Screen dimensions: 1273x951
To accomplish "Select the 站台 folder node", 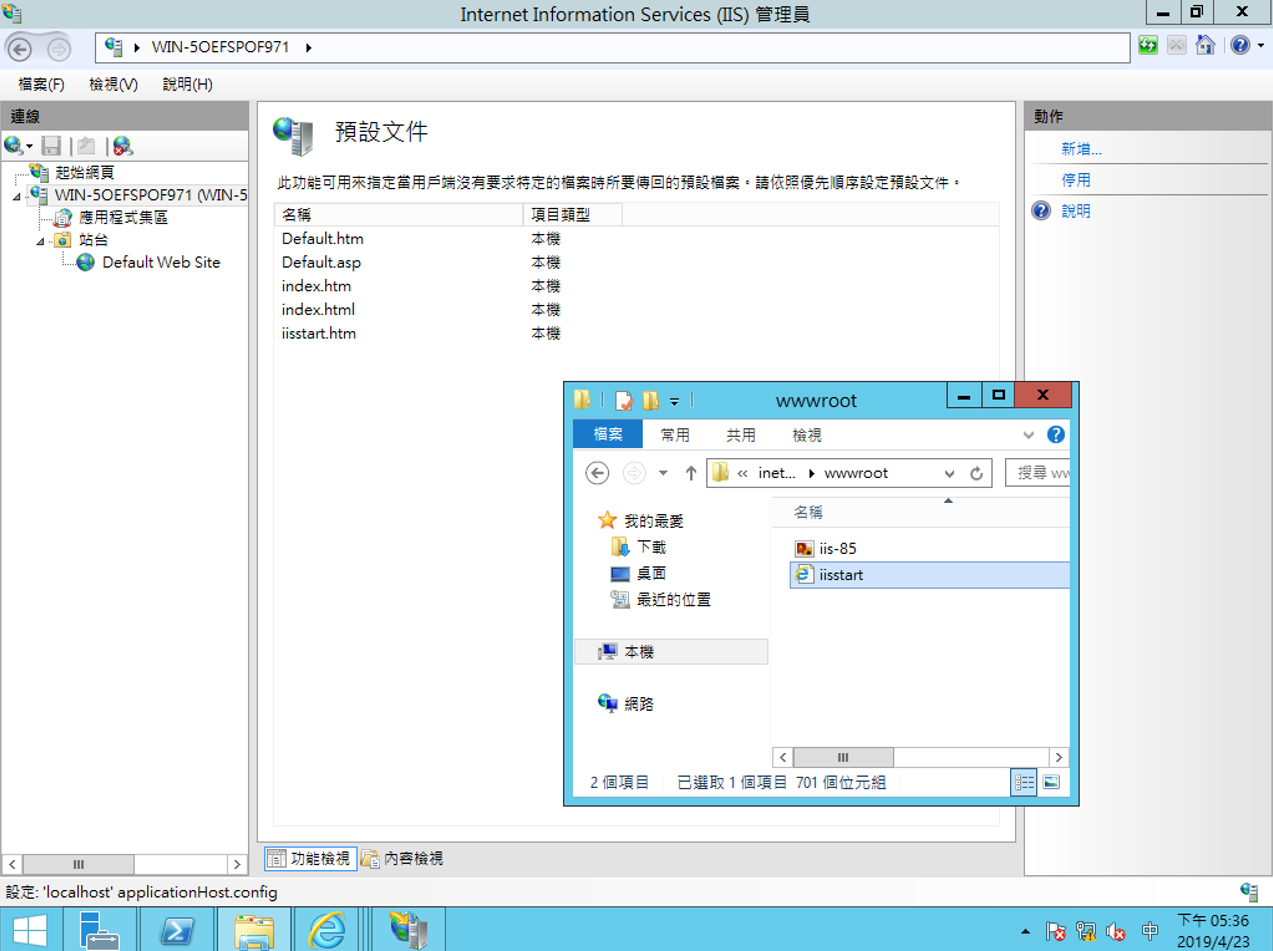I will [x=93, y=240].
